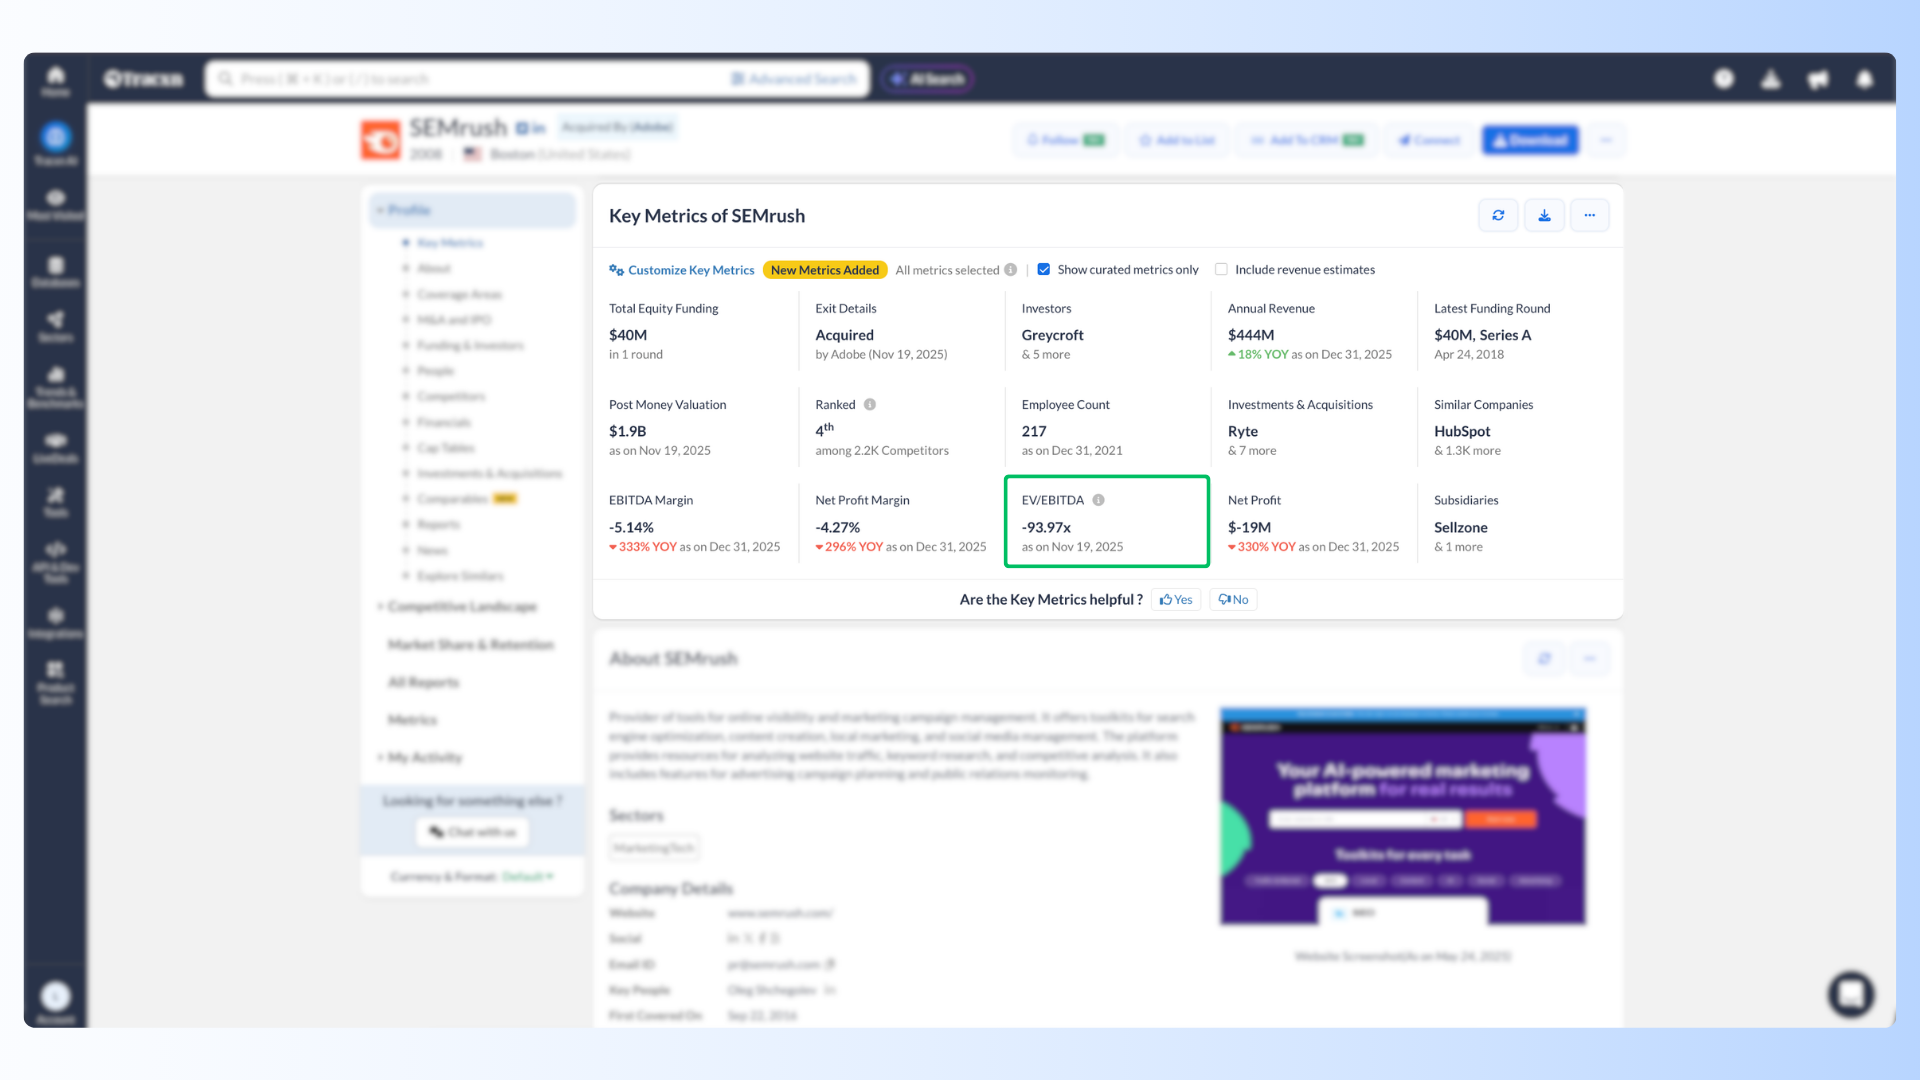
Task: Click the blue Download button at top
Action: point(1530,140)
